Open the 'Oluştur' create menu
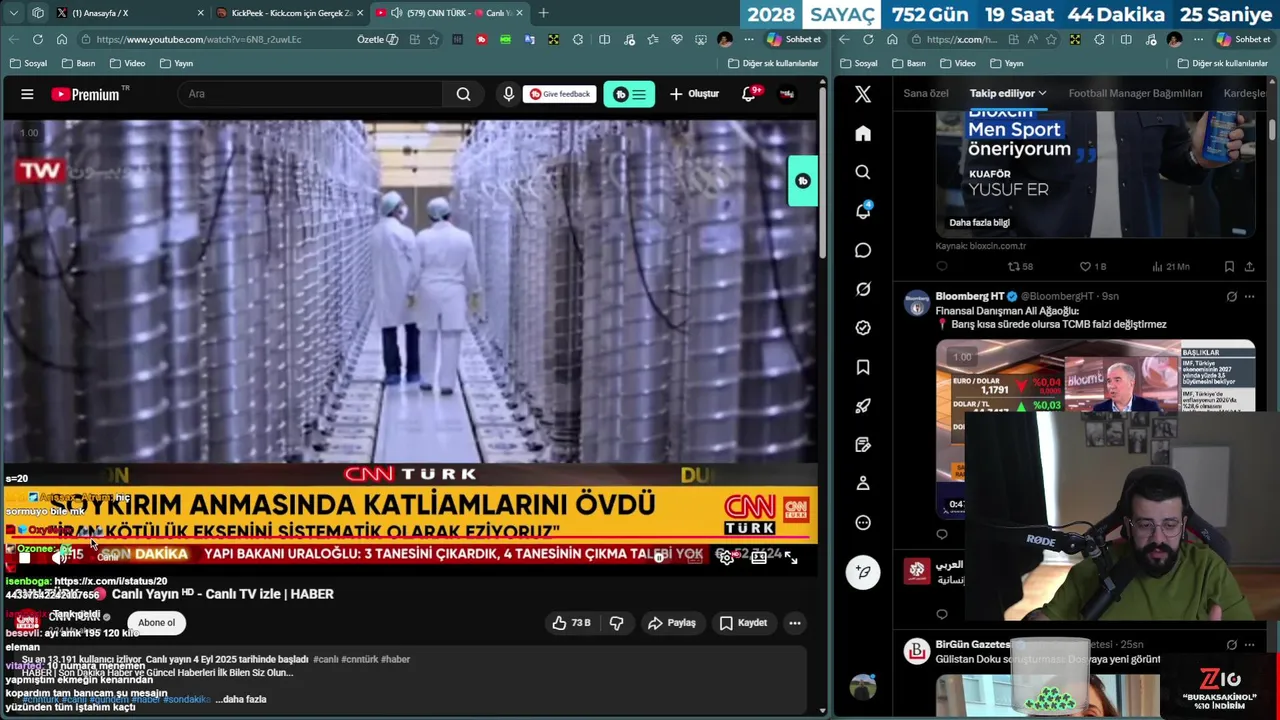The image size is (1280, 720). tap(694, 94)
